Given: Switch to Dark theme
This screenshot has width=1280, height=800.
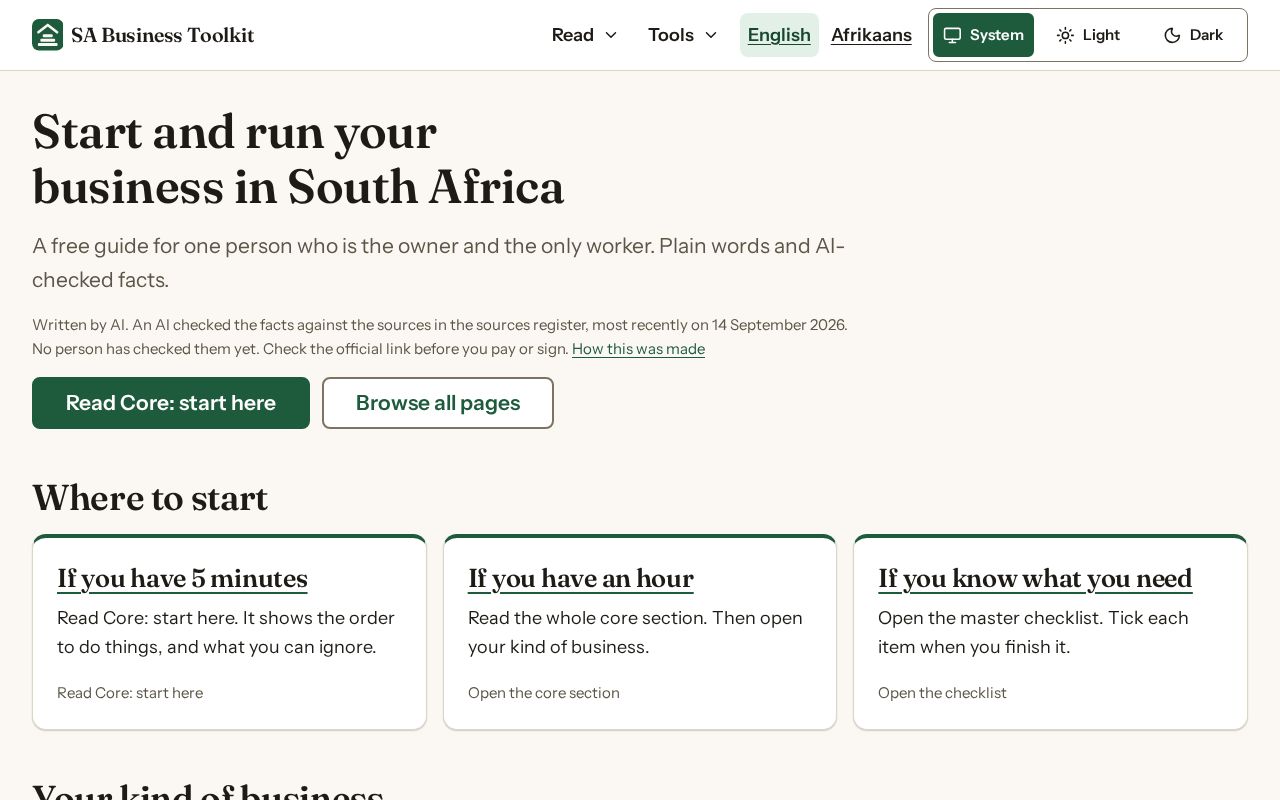Looking at the screenshot, I should tap(1193, 35).
